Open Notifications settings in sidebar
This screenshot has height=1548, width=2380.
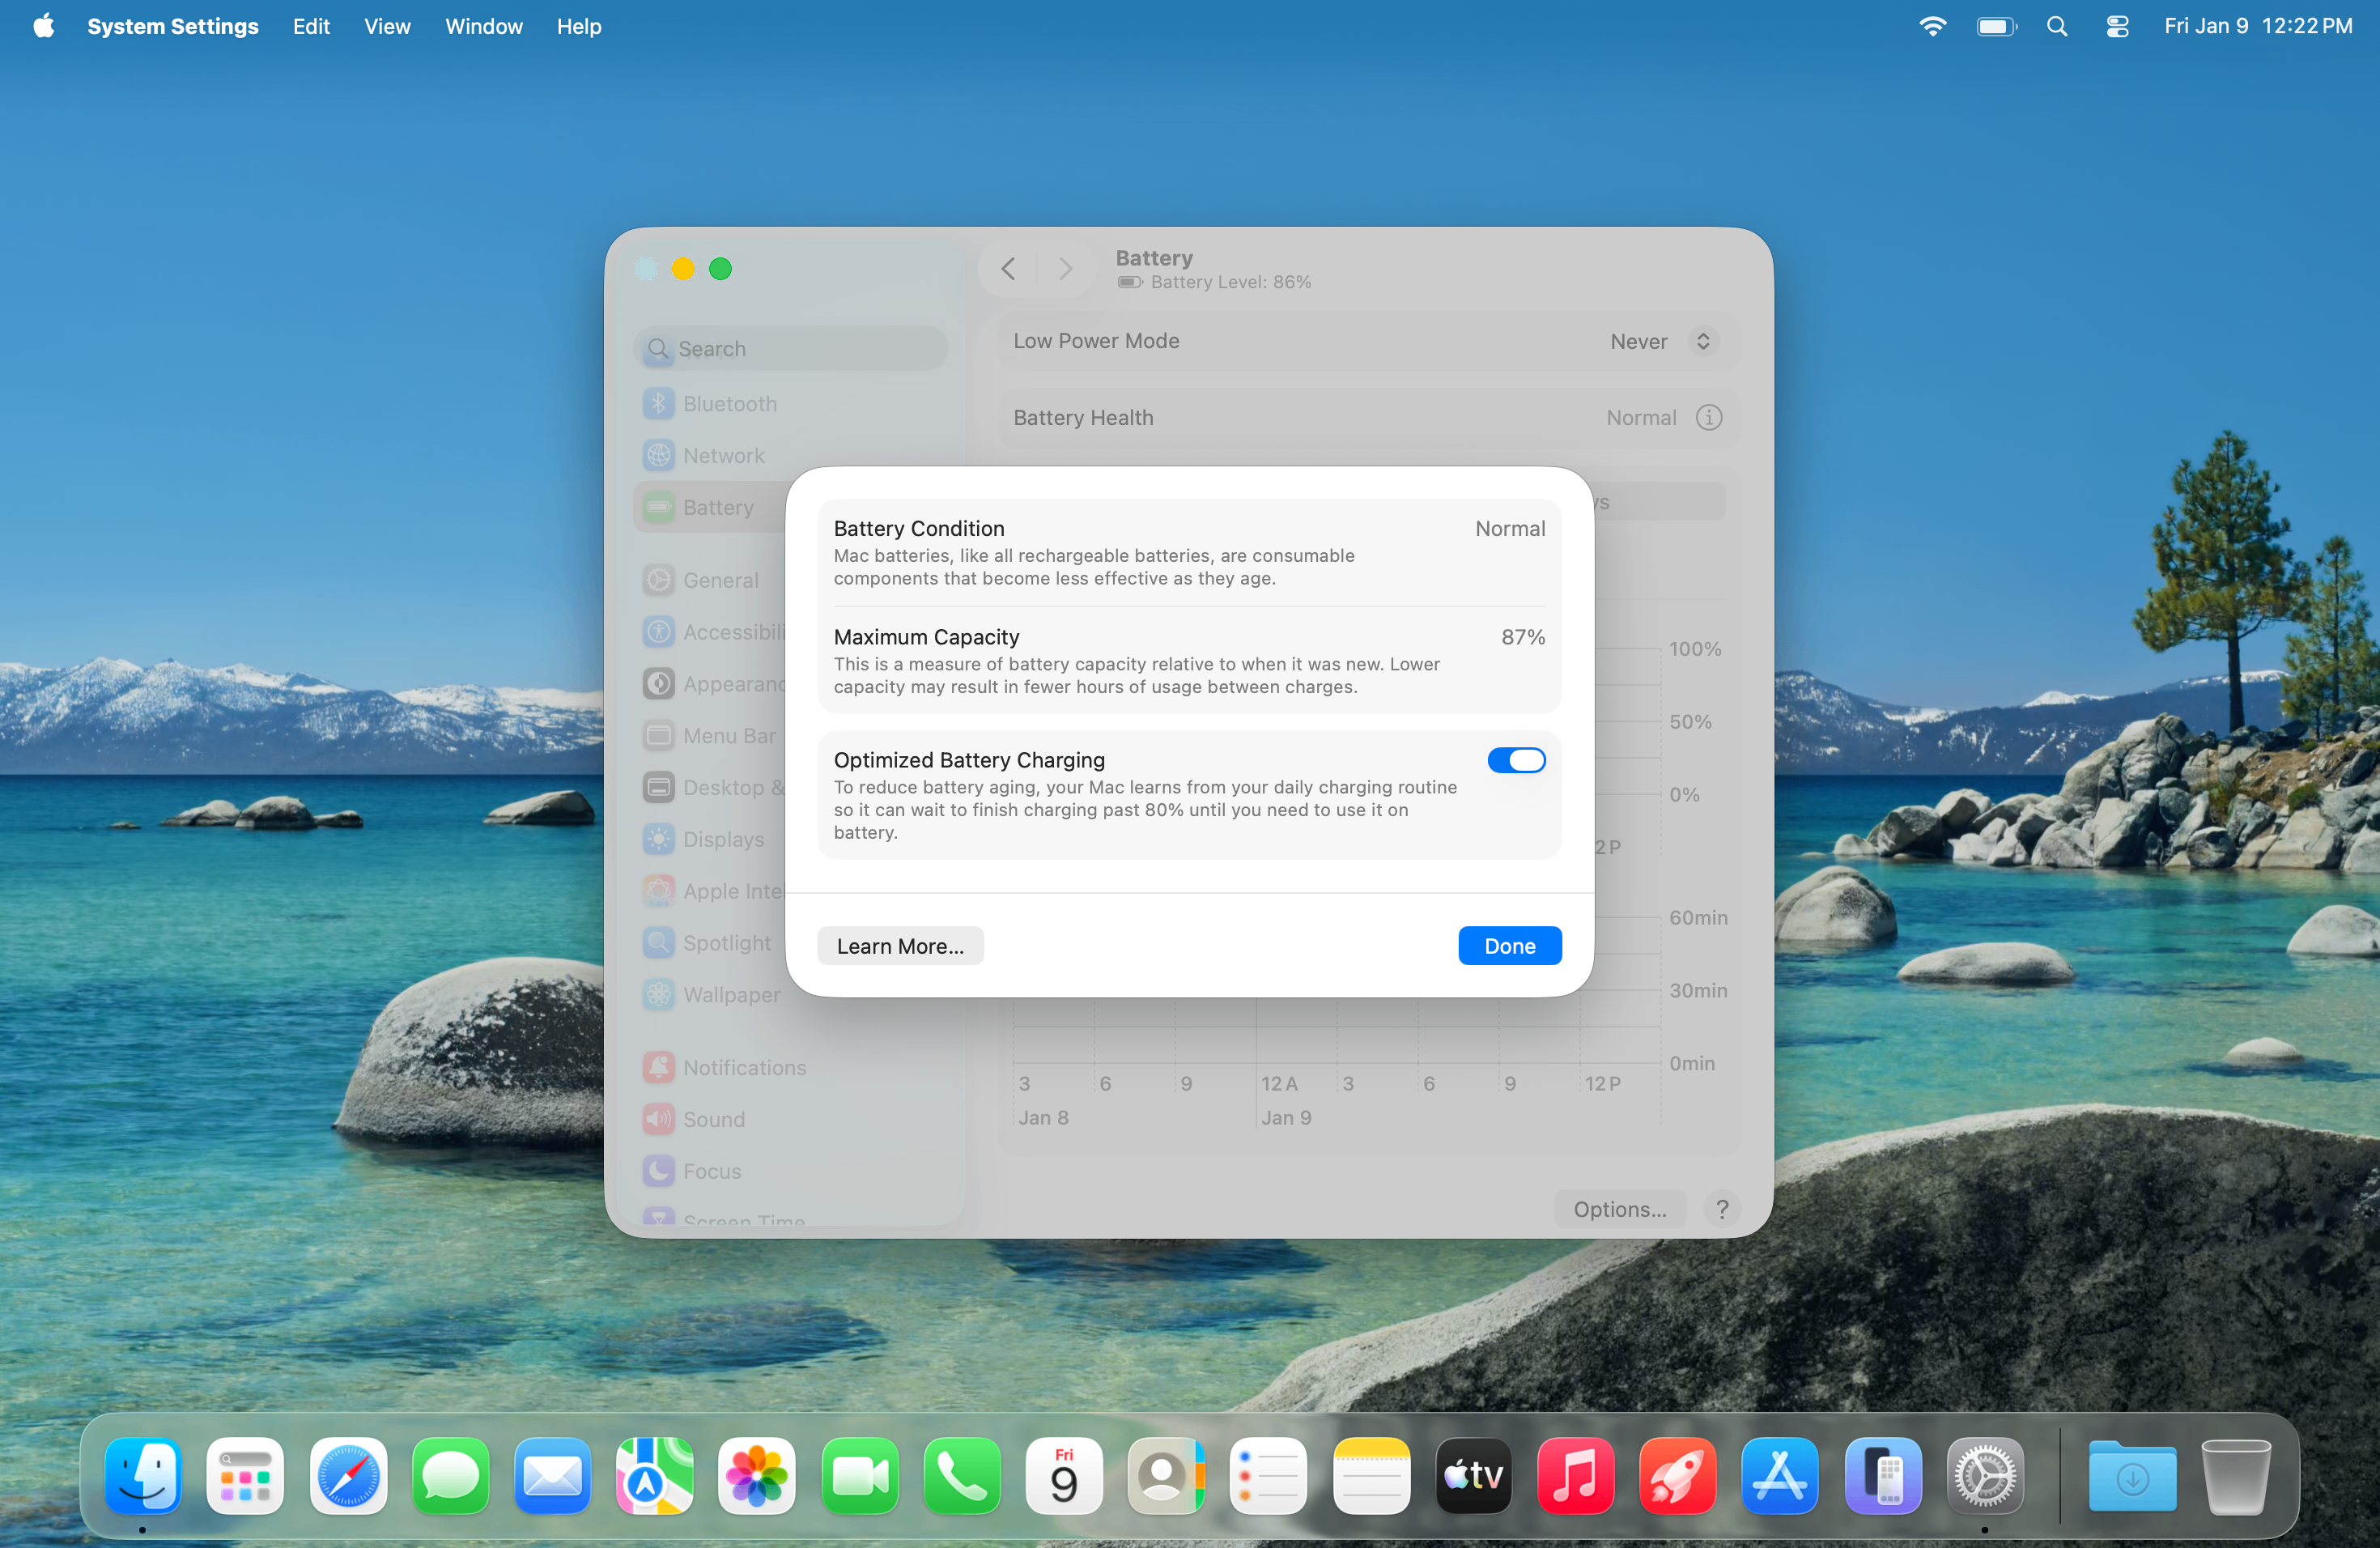tap(790, 1068)
